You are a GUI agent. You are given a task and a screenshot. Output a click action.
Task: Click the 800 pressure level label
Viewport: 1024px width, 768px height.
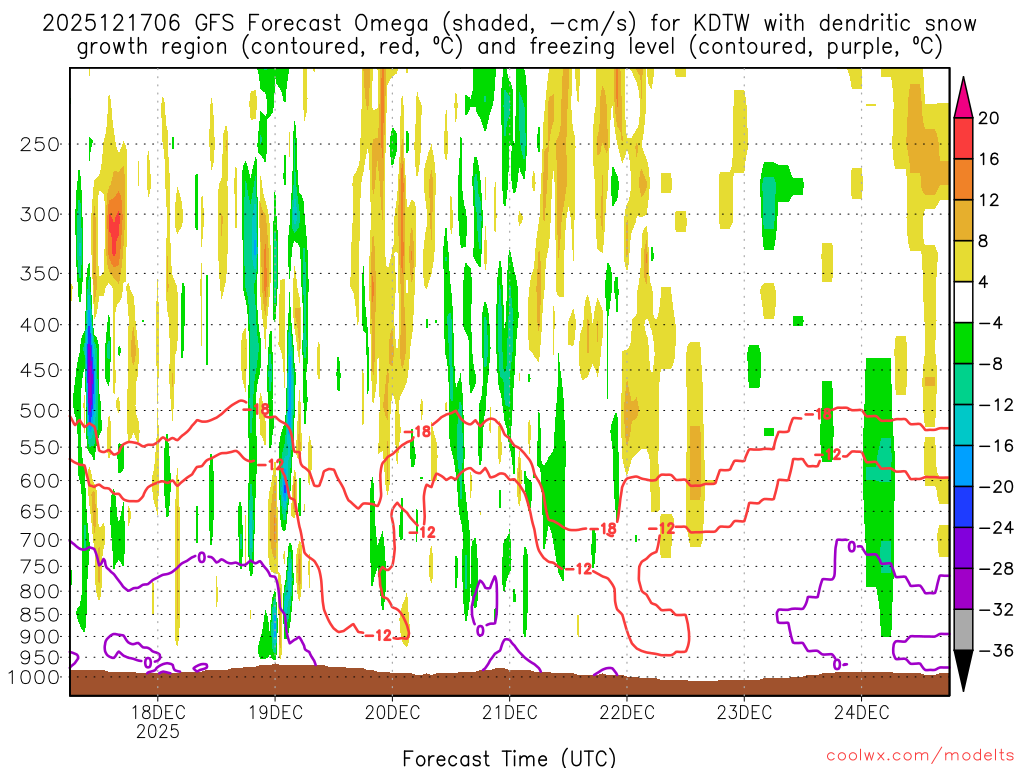click(40, 592)
